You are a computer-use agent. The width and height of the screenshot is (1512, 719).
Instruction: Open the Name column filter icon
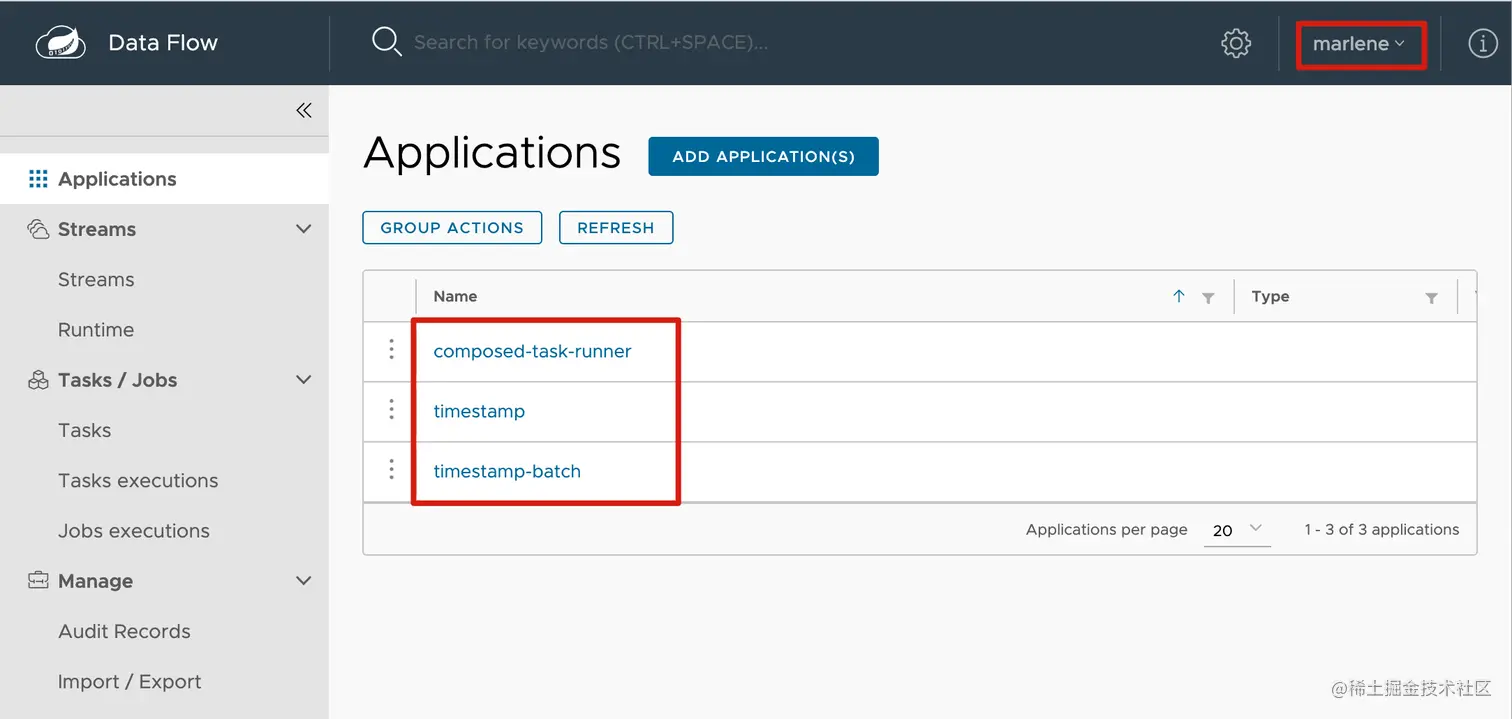click(x=1208, y=297)
